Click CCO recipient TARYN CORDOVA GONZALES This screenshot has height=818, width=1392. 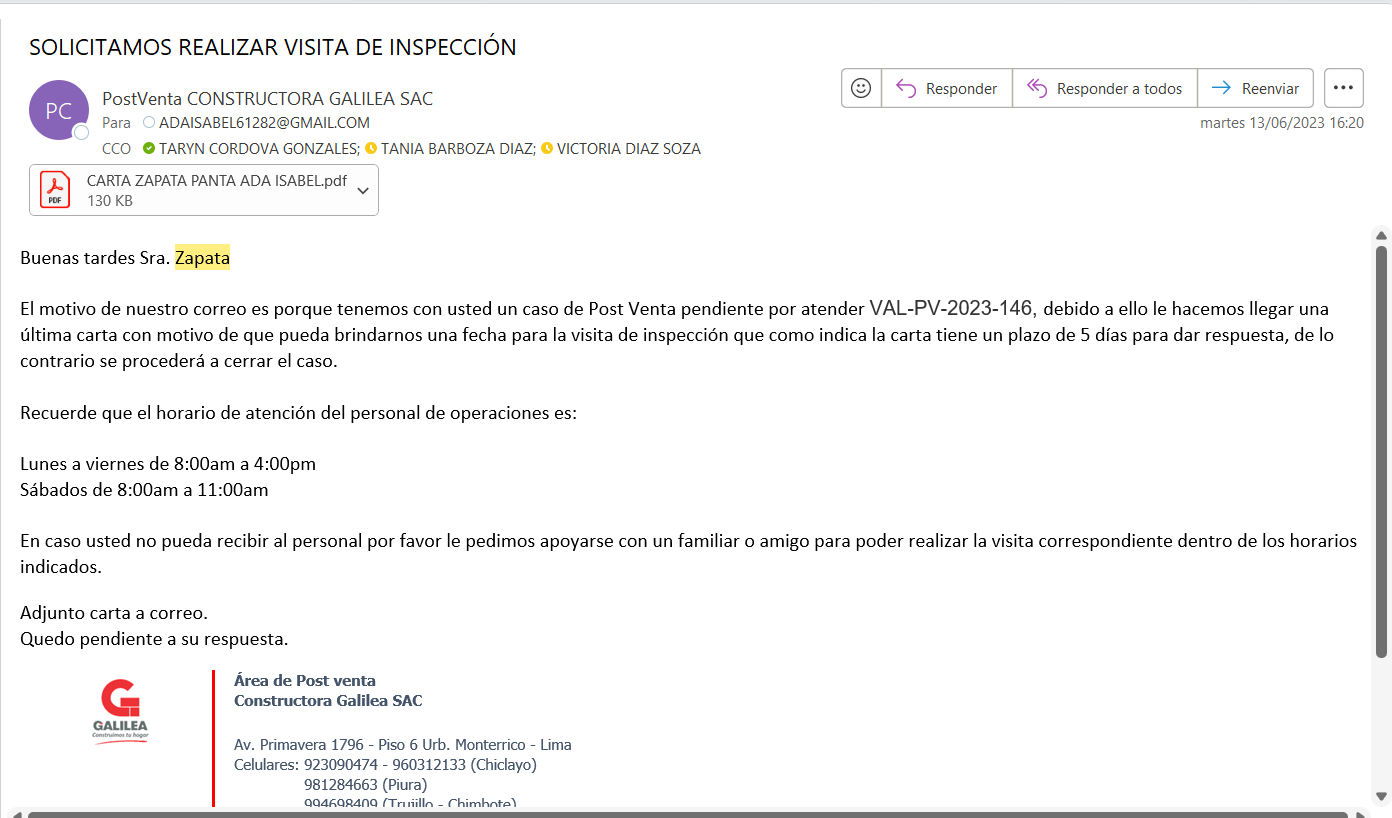coord(258,149)
